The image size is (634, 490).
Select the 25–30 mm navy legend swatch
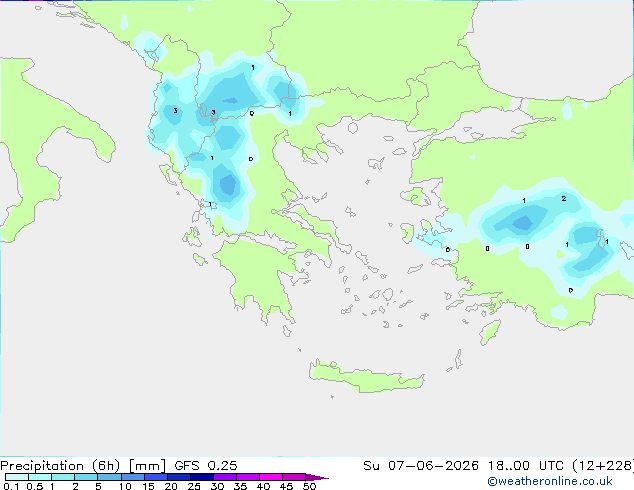202,477
